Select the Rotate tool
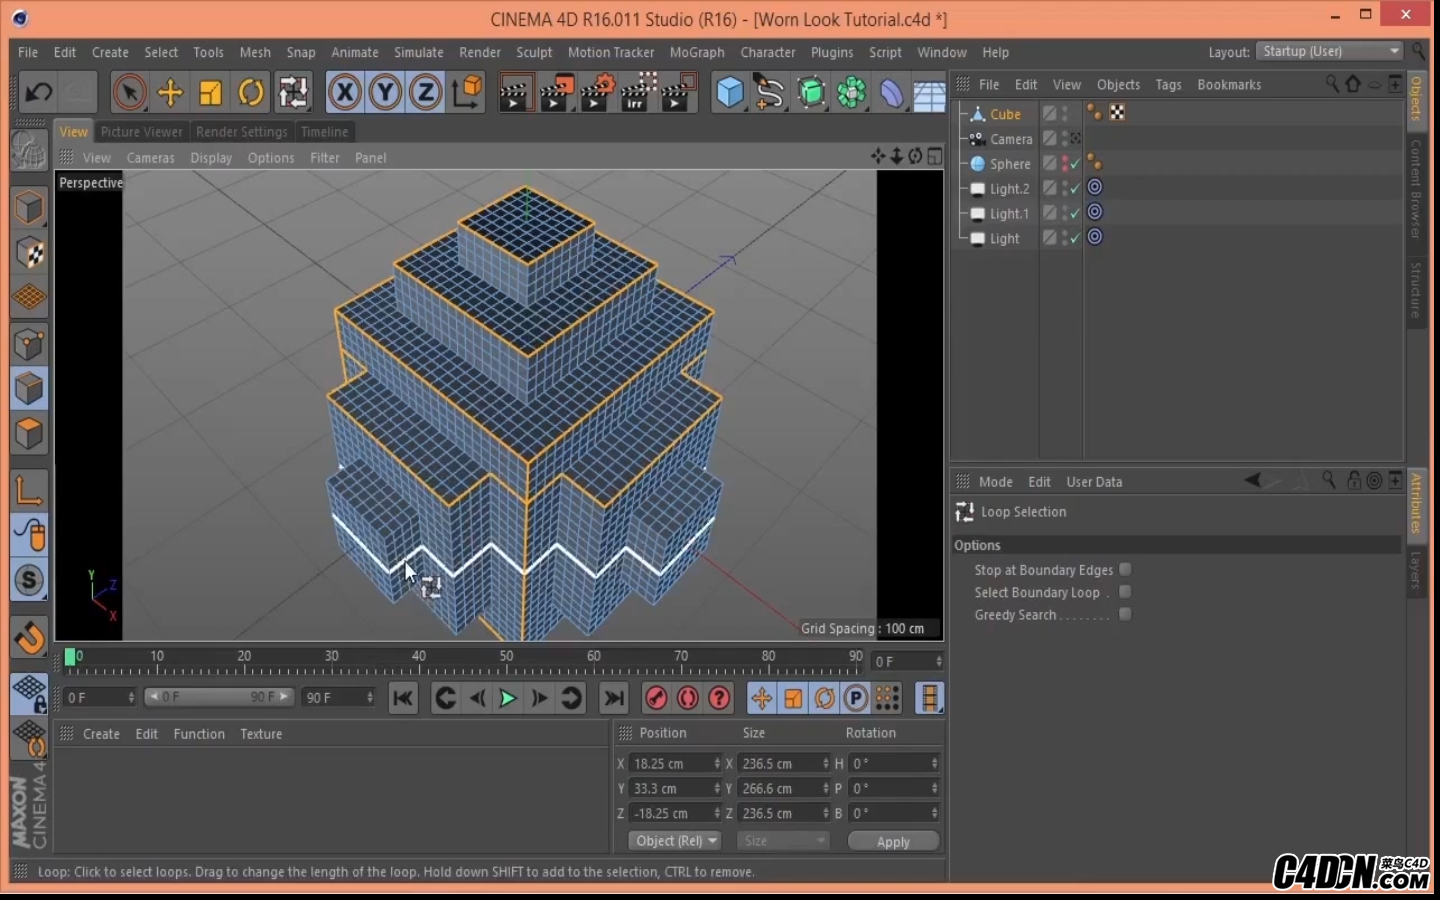 click(251, 93)
